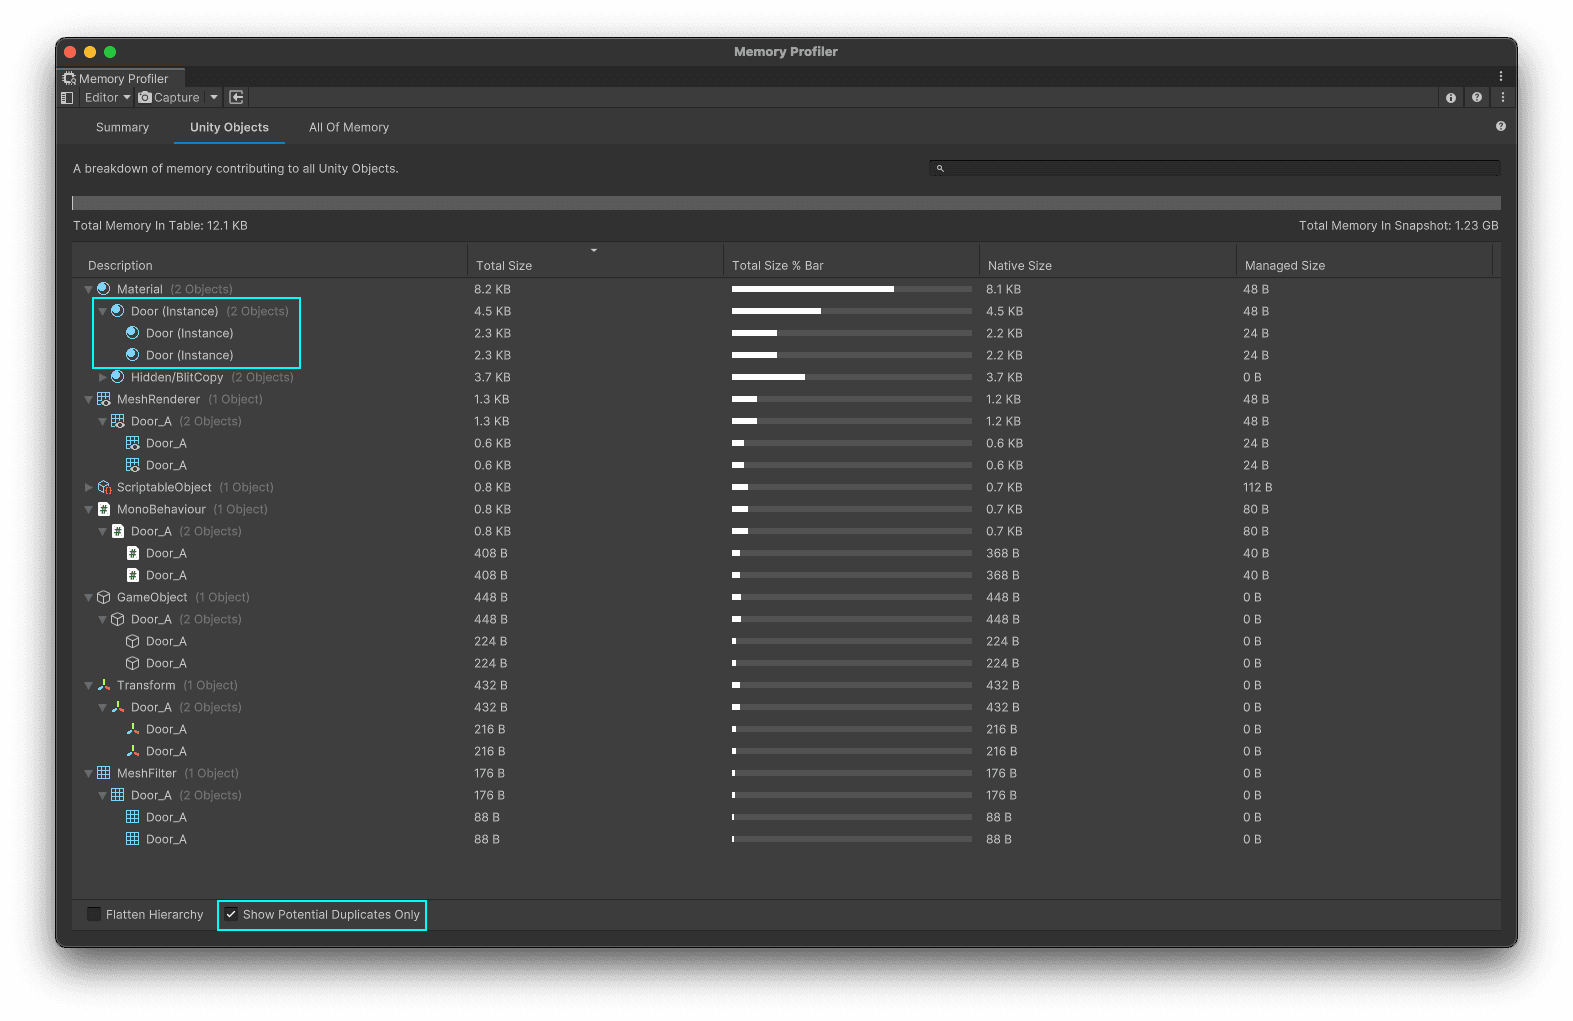Select the Hidden/BlitCopy row label
Screen dimensions: 1573x1021
(x=177, y=378)
